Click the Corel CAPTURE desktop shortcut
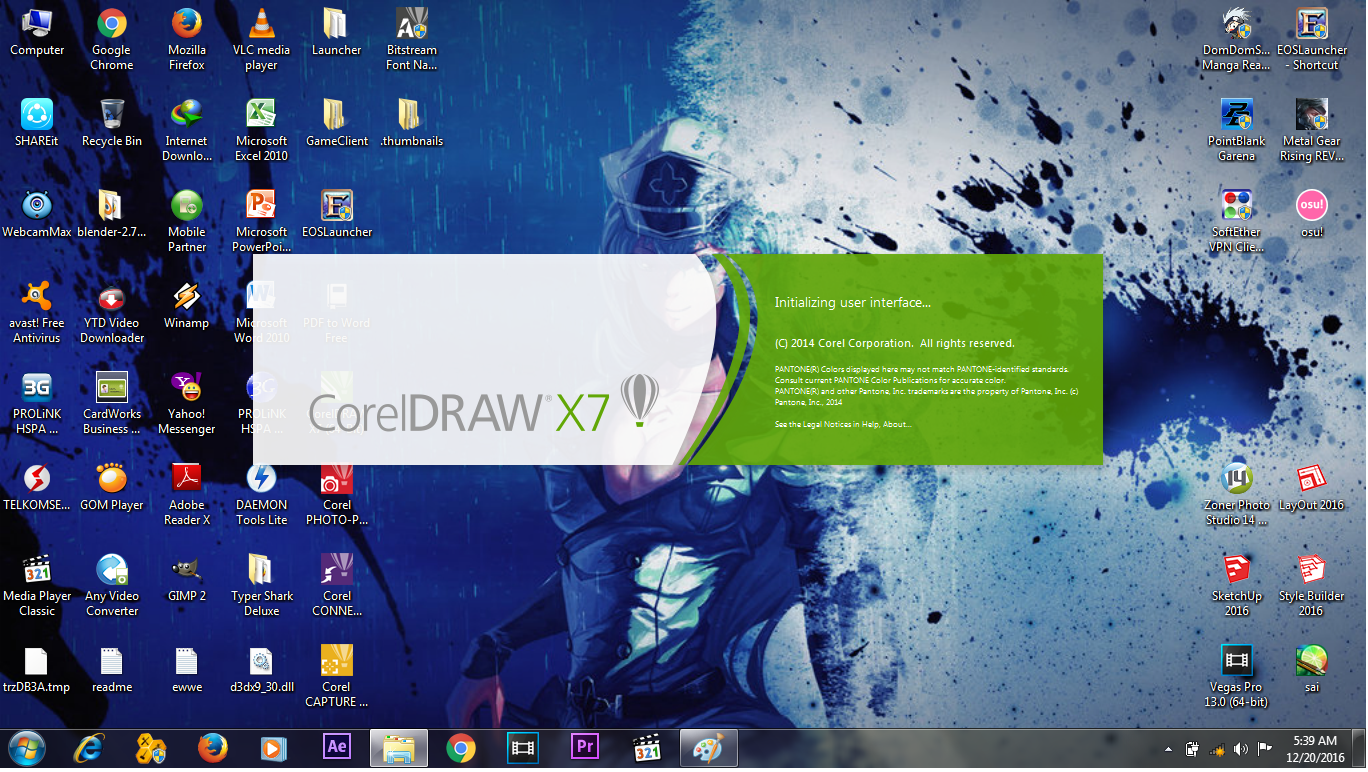 coord(336,677)
